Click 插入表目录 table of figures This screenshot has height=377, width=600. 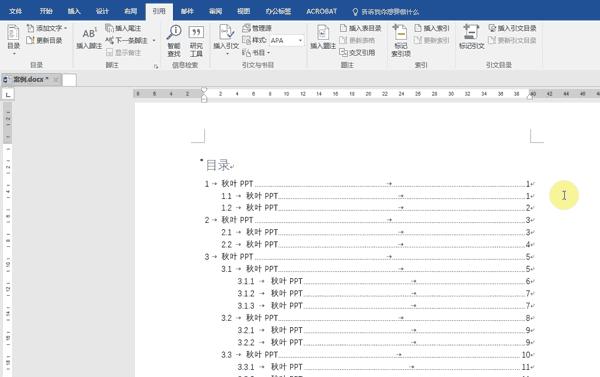[360, 28]
